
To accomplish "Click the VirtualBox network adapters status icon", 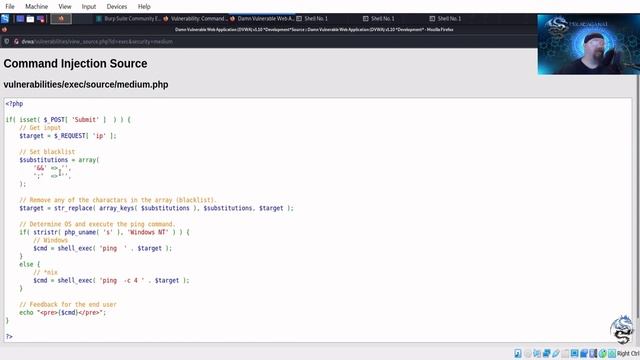I will (x=547, y=353).
